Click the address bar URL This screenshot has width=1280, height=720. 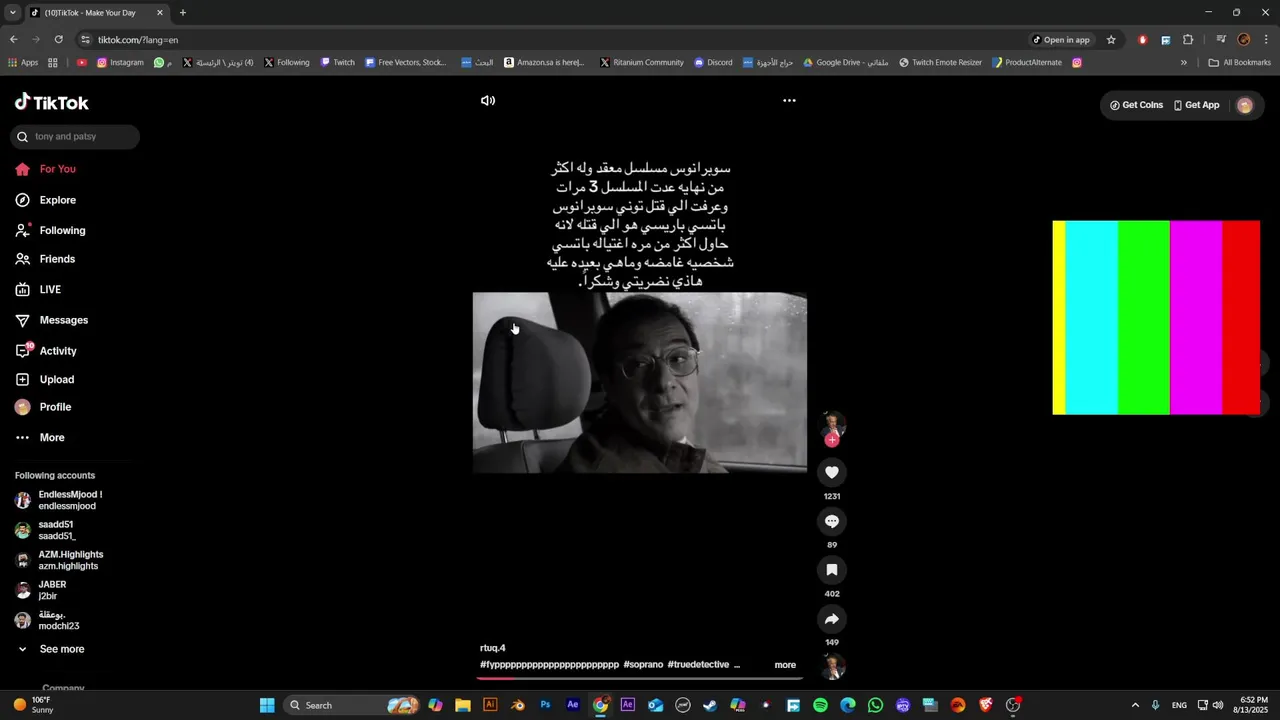[x=138, y=40]
